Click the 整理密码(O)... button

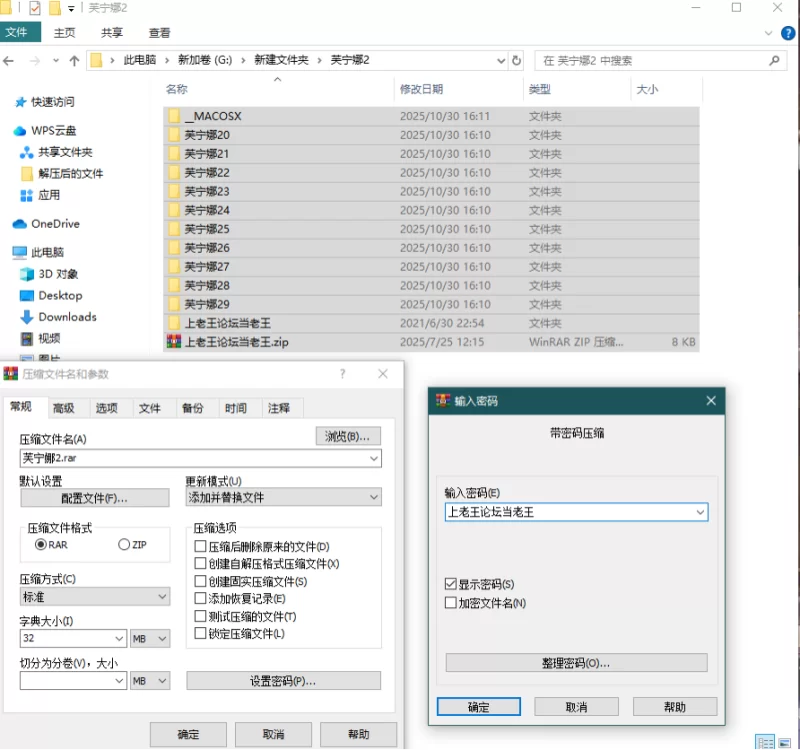(576, 663)
